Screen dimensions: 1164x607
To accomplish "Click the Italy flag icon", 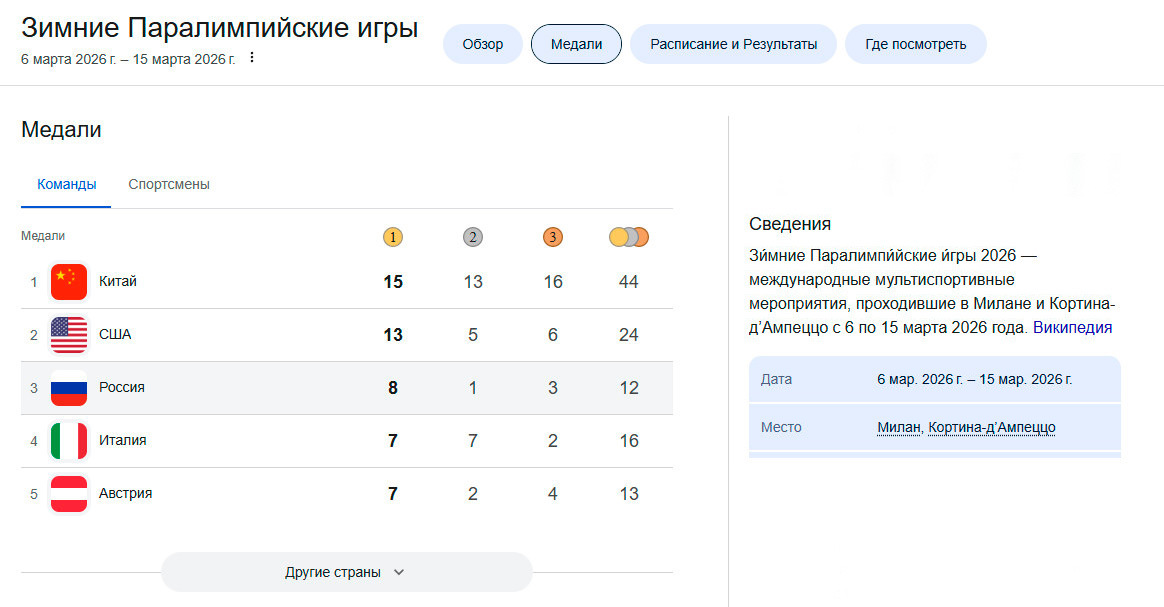I will pos(68,440).
